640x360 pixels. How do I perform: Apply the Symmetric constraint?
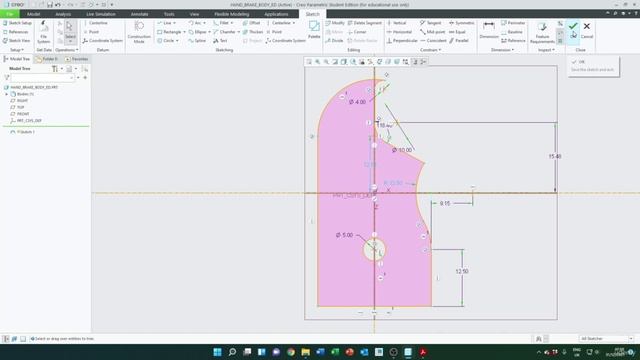pos(462,23)
